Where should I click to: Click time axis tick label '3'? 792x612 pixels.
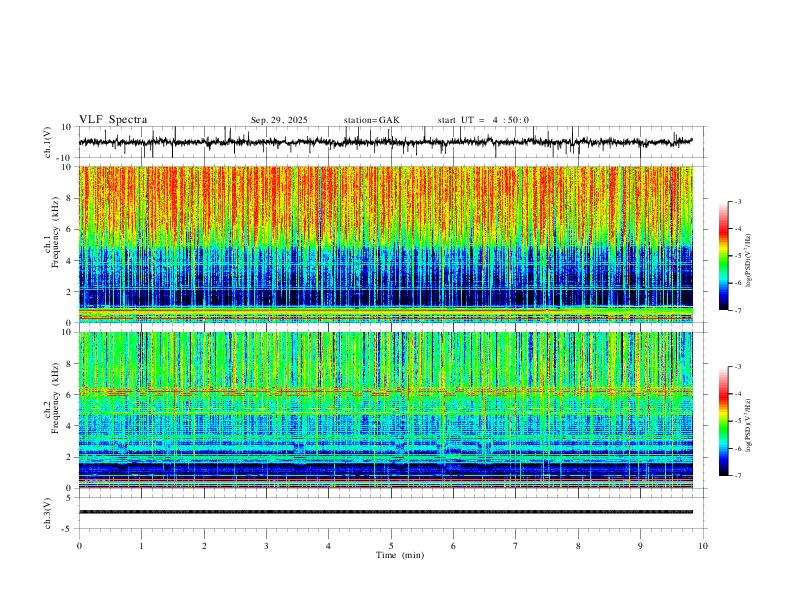pos(266,546)
